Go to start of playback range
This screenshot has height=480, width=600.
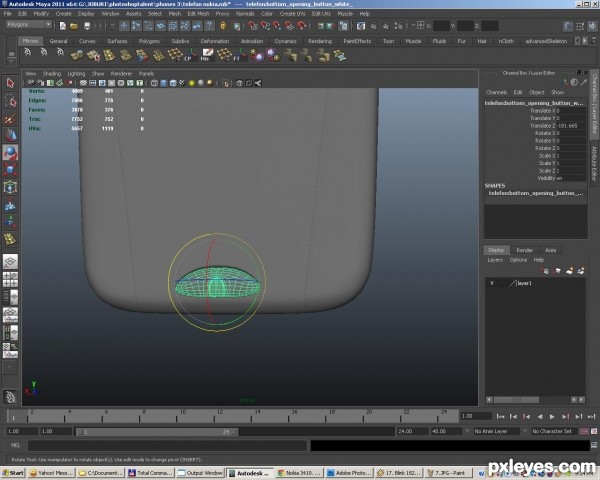click(x=500, y=416)
